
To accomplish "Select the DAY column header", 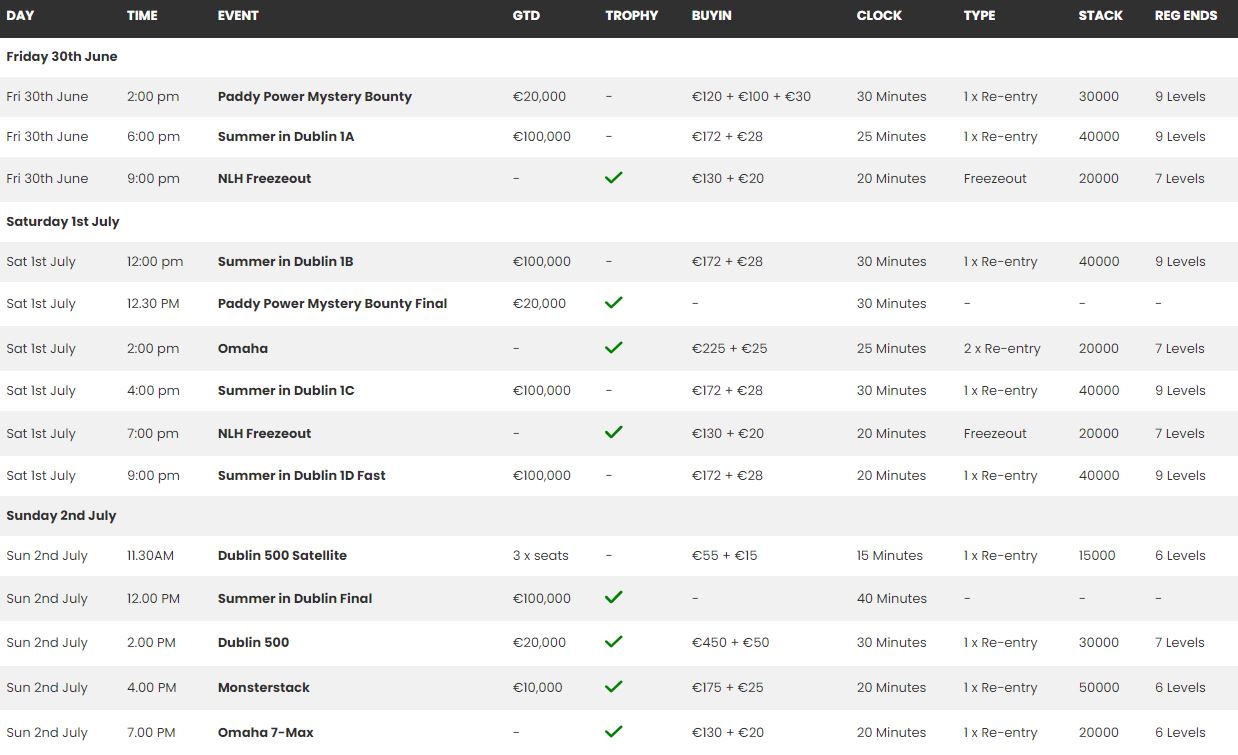I will [x=20, y=16].
